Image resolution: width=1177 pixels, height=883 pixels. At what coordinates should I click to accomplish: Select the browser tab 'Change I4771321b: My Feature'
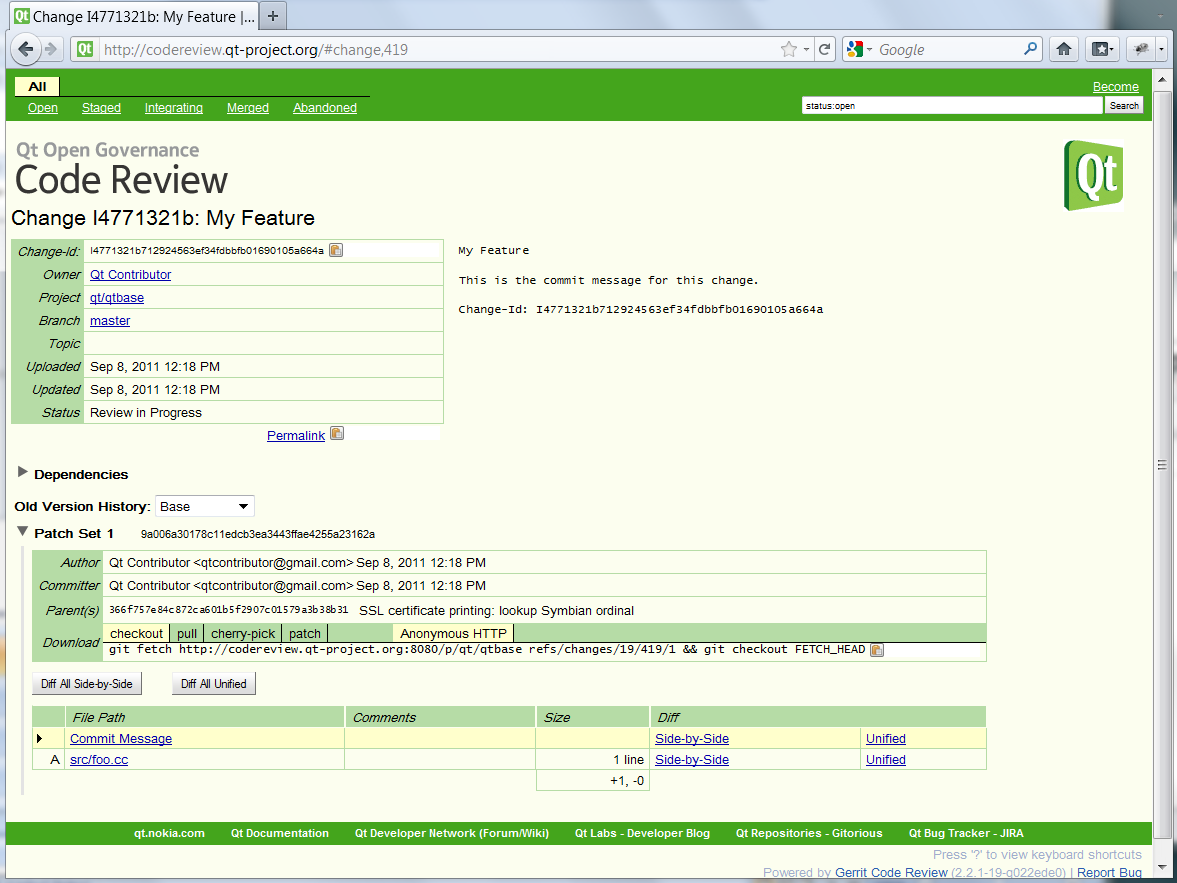point(135,16)
